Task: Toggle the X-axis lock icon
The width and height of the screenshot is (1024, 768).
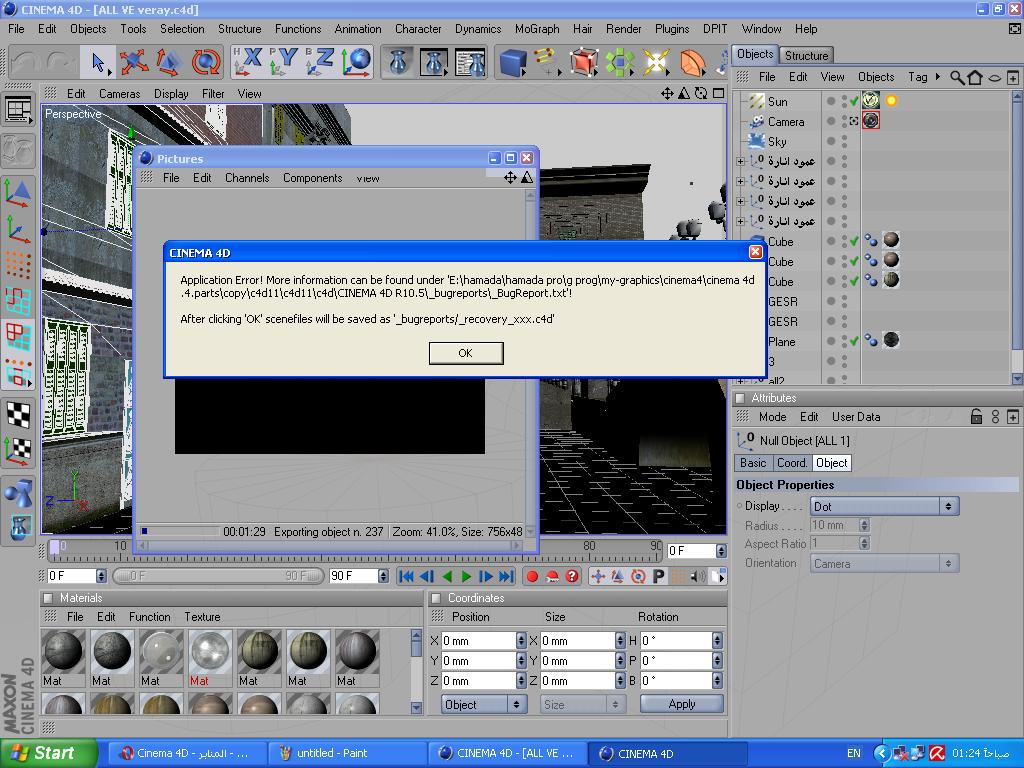Action: (248, 62)
